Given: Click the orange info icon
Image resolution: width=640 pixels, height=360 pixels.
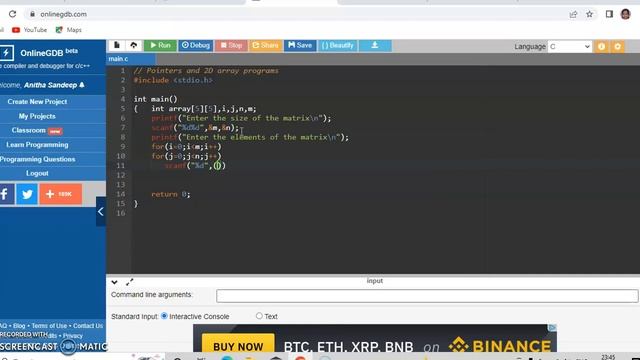Looking at the screenshot, I should 601,47.
